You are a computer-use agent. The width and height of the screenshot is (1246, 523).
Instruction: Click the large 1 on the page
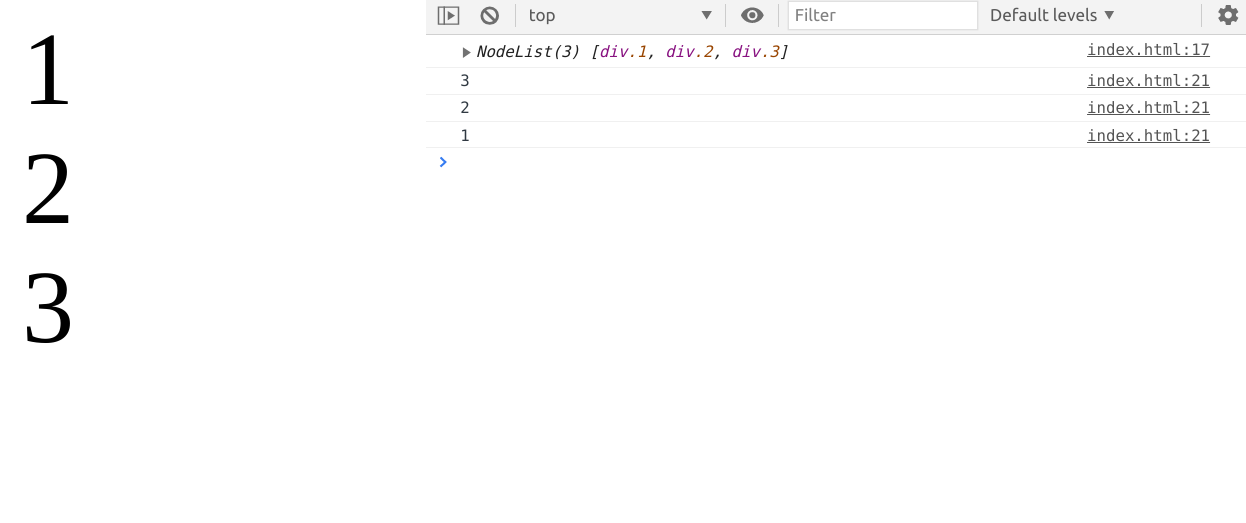(48, 70)
